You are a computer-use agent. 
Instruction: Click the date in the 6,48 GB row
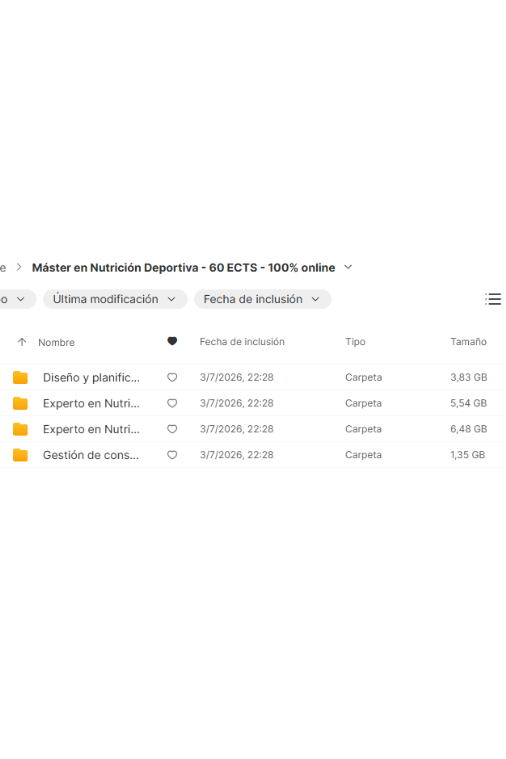237,429
